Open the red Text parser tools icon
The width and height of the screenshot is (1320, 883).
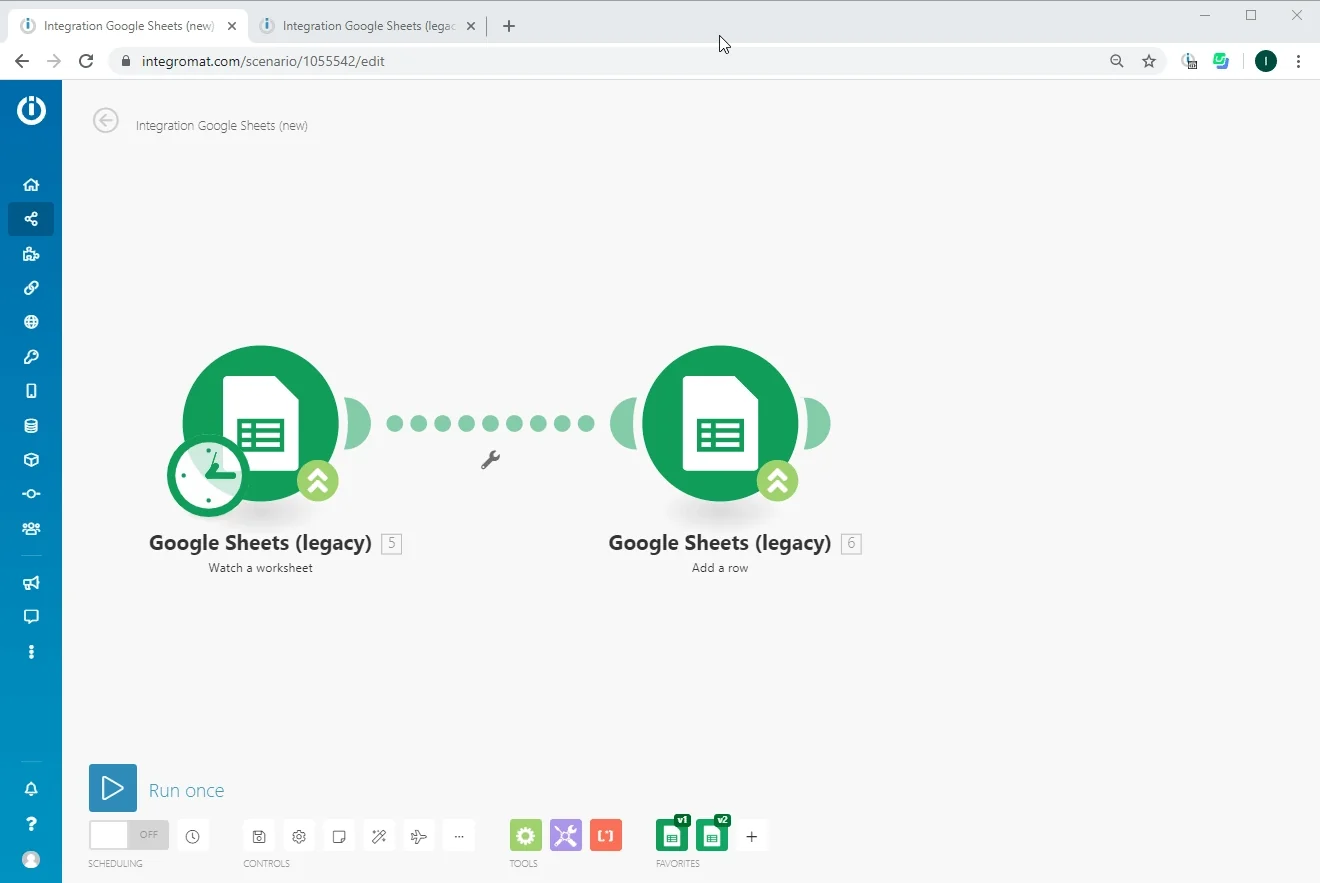(606, 835)
